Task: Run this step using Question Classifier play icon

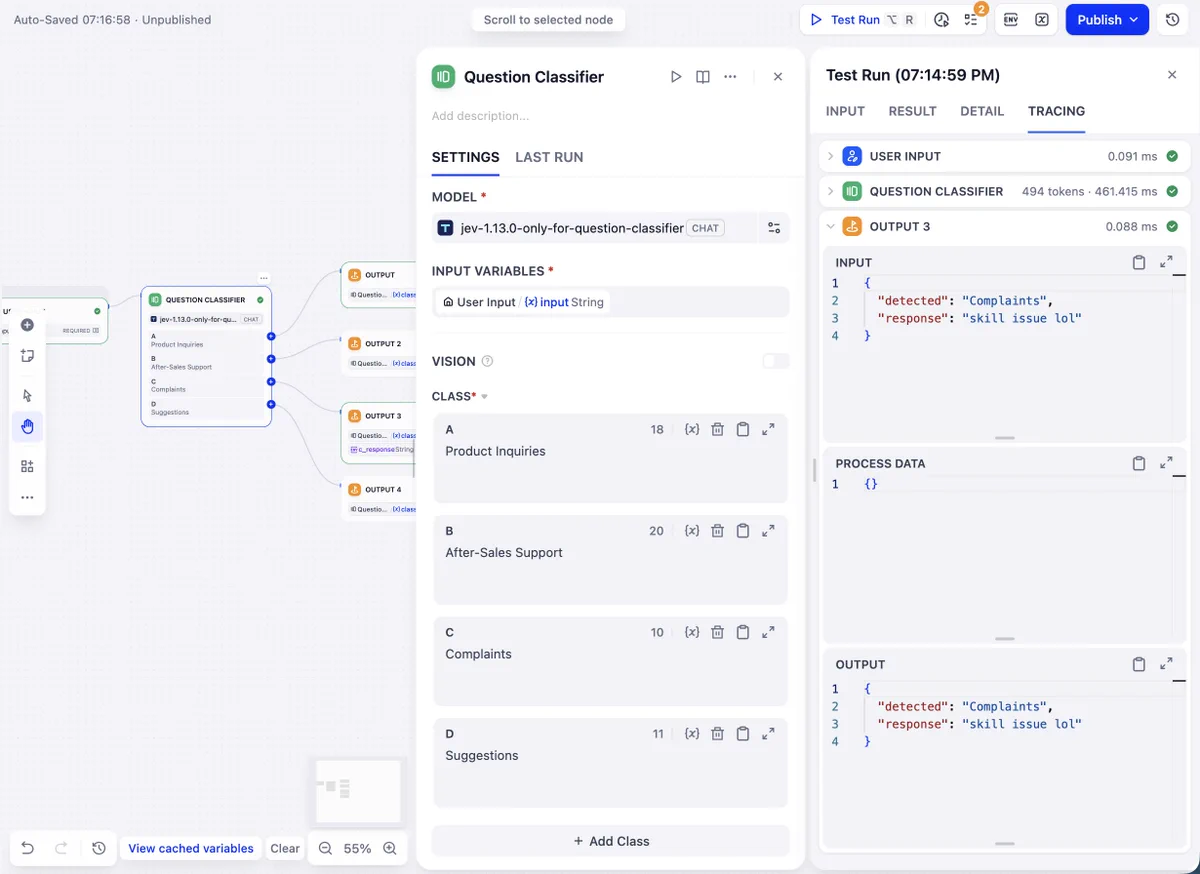Action: (676, 77)
